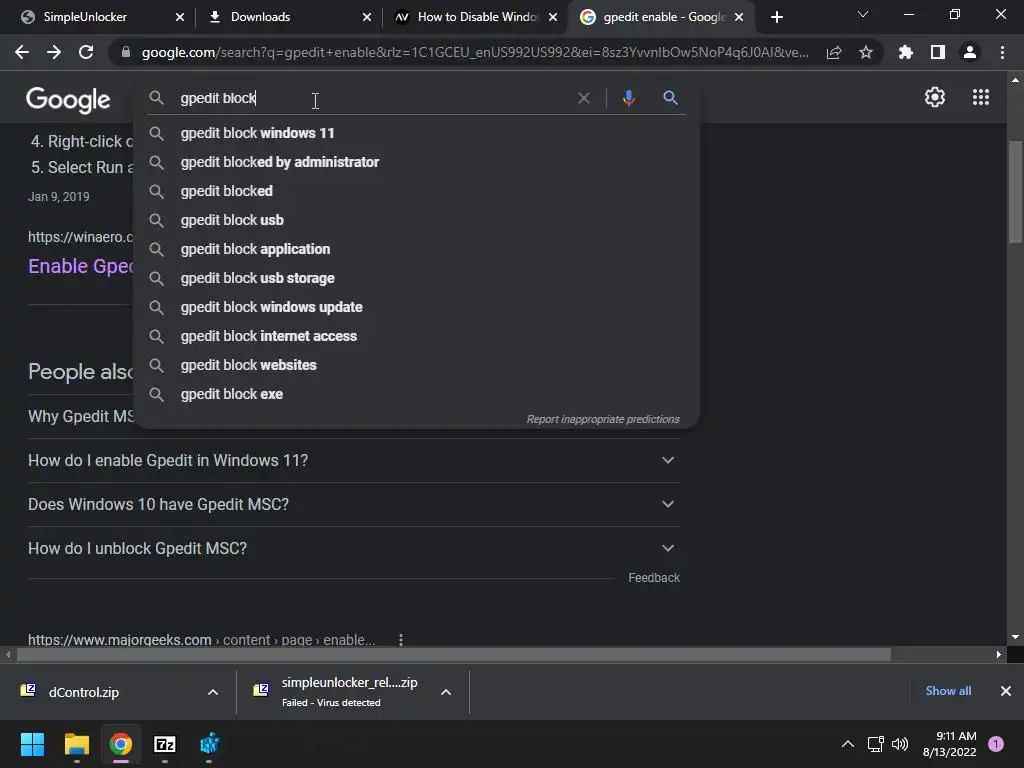Screen dimensions: 1024x768
Task: Open the Chrome profile avatar menu
Action: (970, 52)
